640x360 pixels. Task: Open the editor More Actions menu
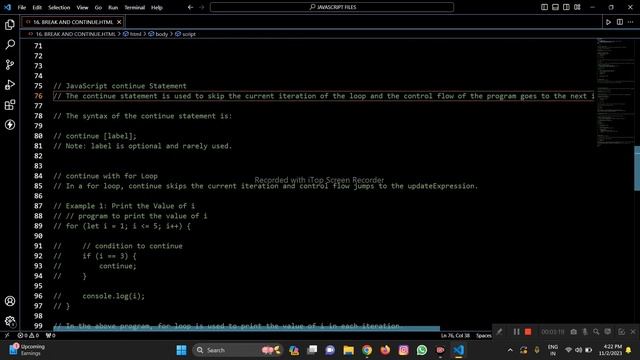click(x=631, y=22)
